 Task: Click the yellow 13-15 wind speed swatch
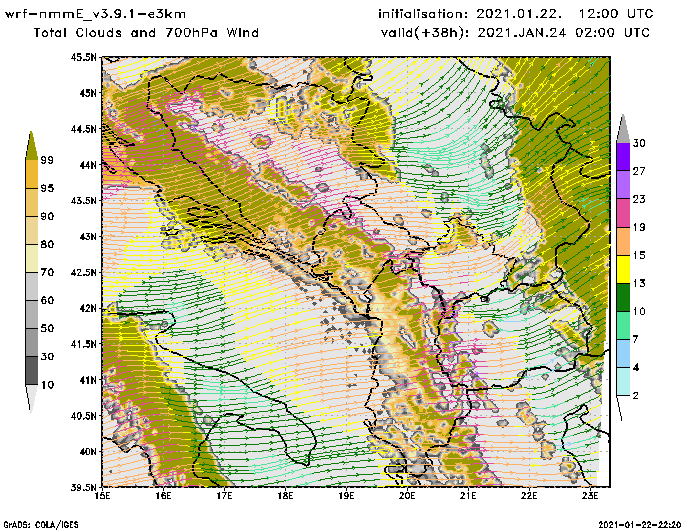click(x=623, y=269)
